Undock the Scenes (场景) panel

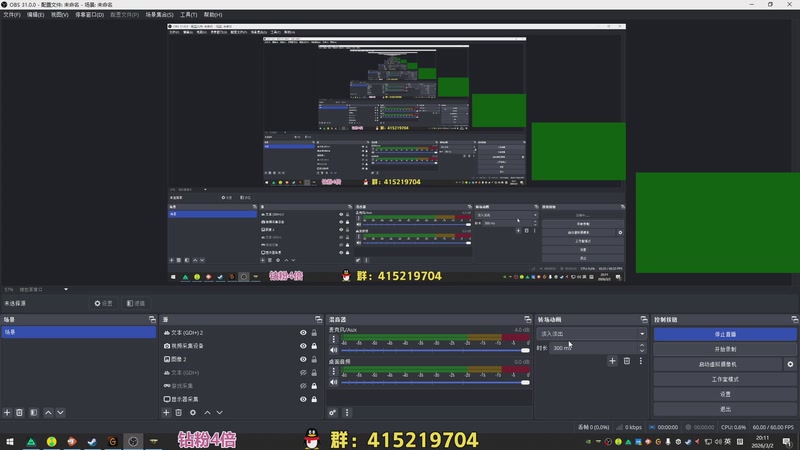click(x=152, y=319)
